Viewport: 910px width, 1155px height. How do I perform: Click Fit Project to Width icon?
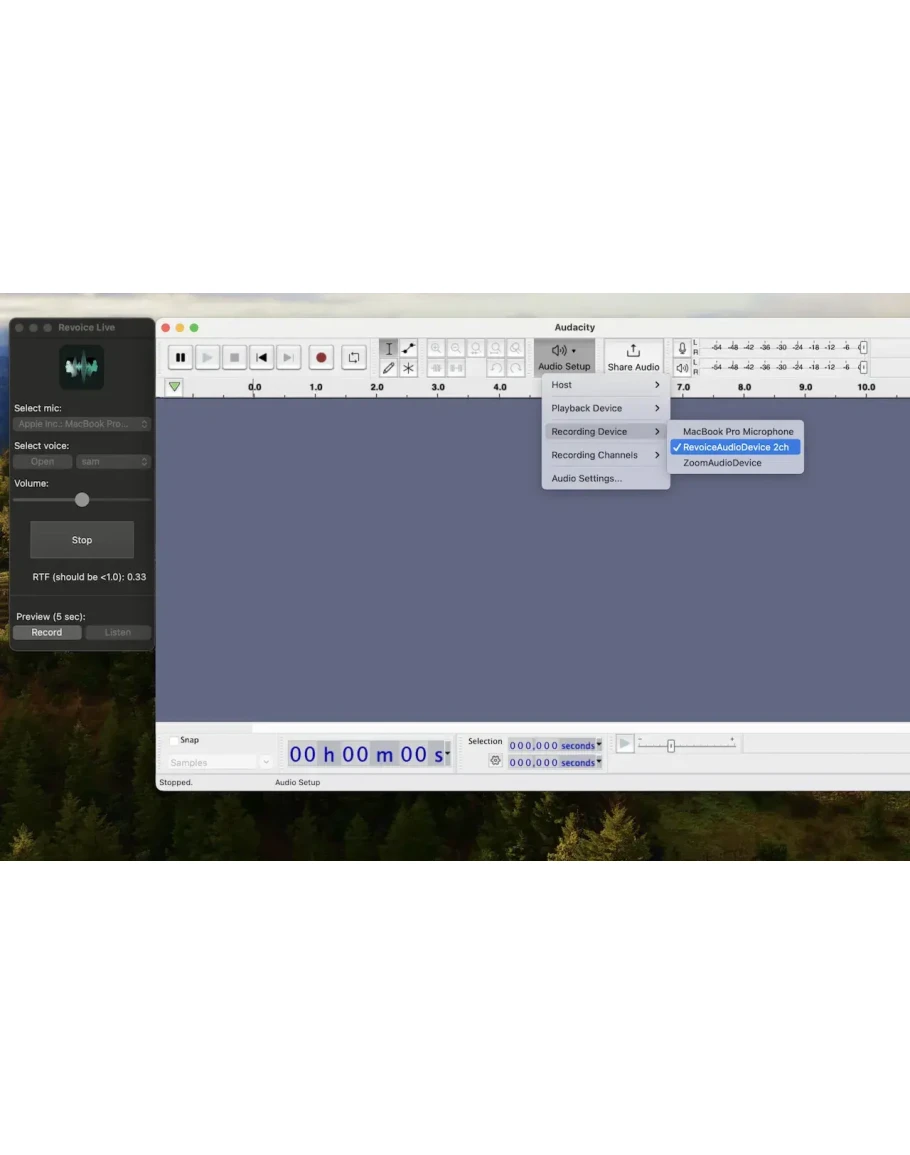tap(496, 348)
